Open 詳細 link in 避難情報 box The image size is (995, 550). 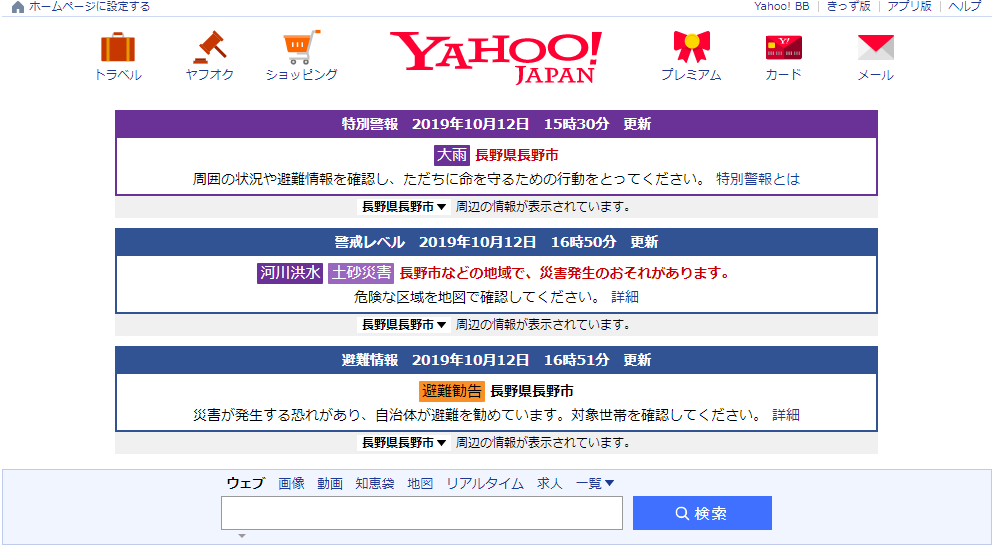(786, 415)
